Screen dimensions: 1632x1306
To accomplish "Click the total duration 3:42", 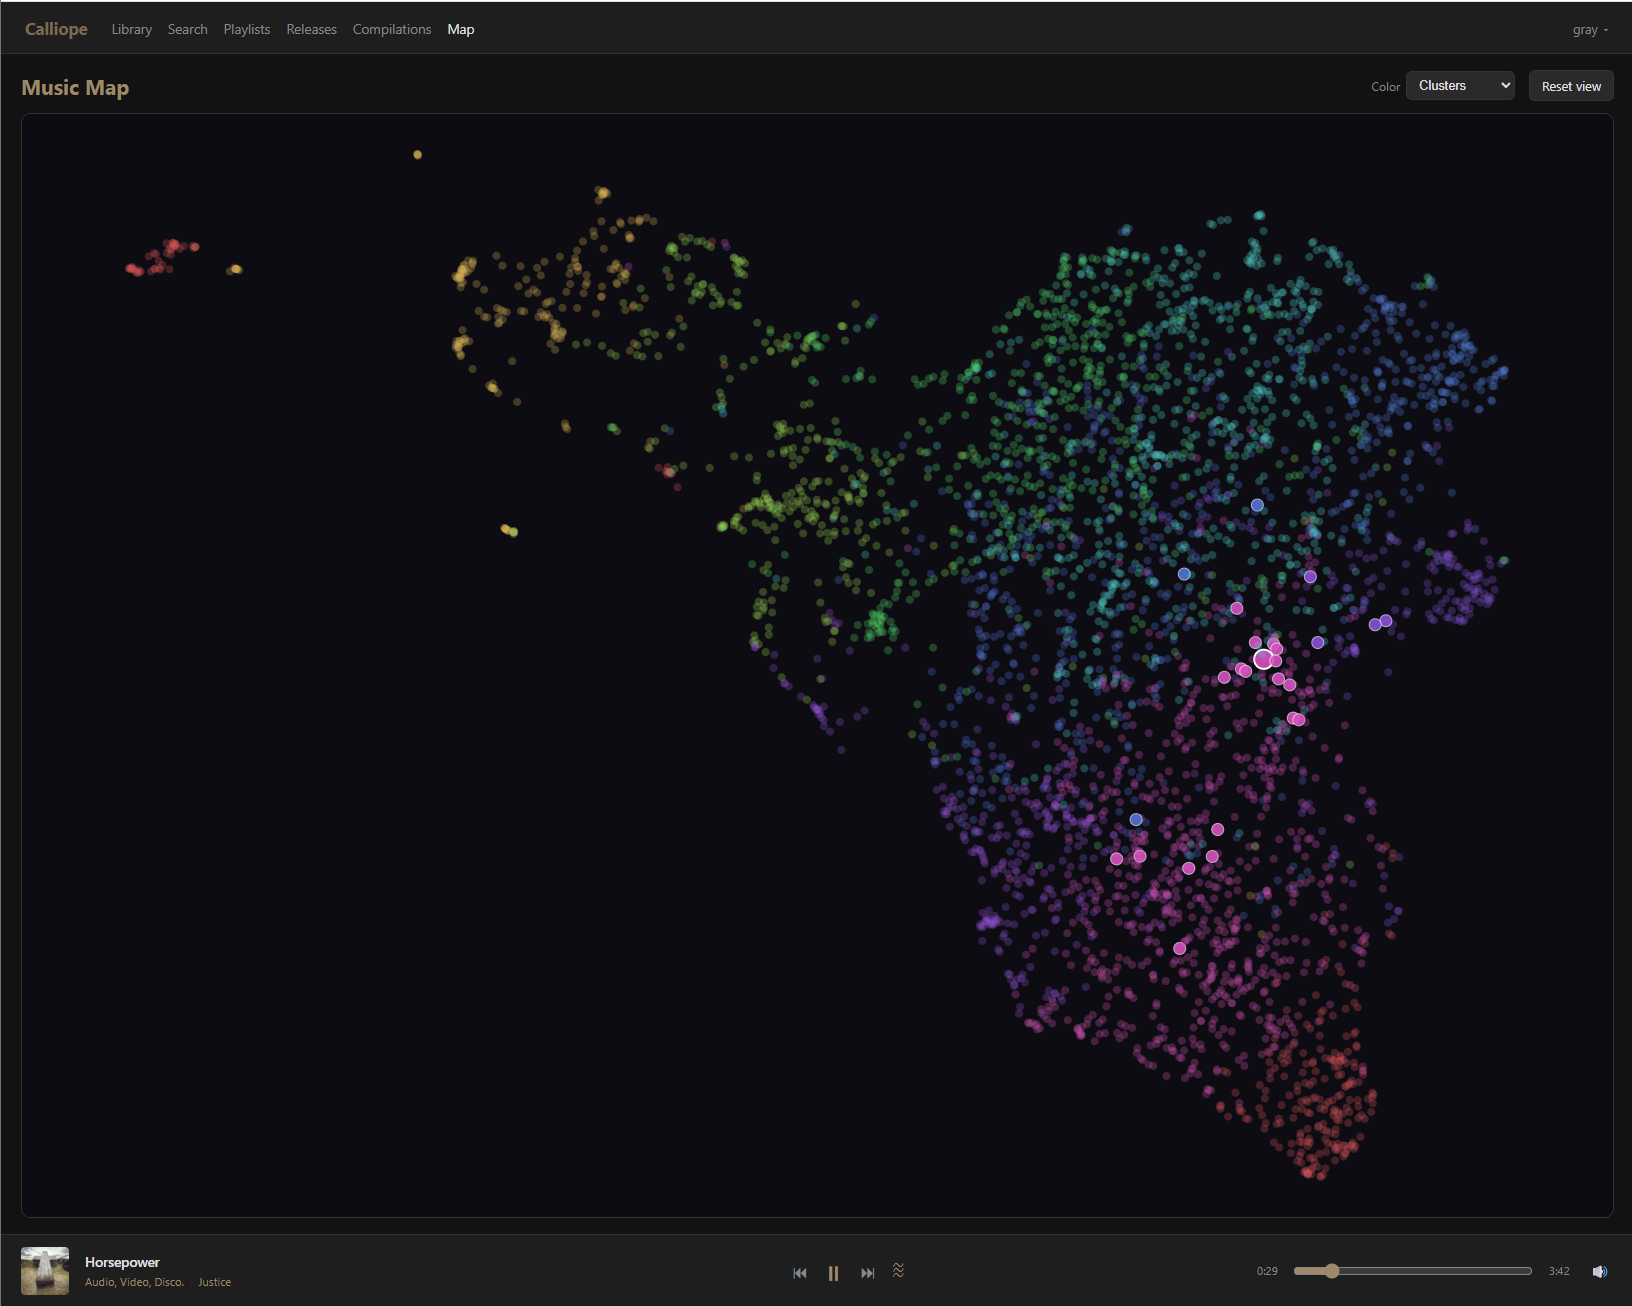I will (1559, 1271).
